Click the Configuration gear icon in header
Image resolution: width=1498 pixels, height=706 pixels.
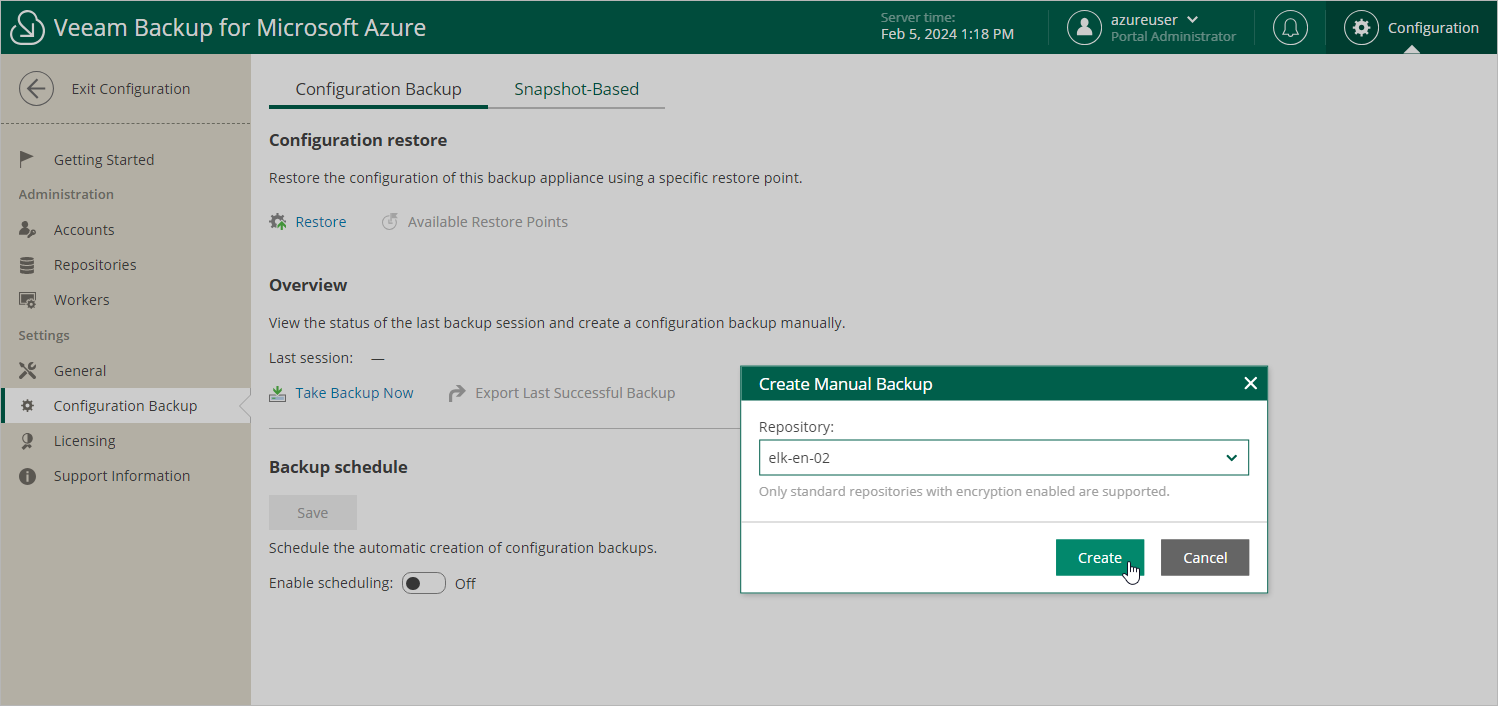[x=1361, y=28]
